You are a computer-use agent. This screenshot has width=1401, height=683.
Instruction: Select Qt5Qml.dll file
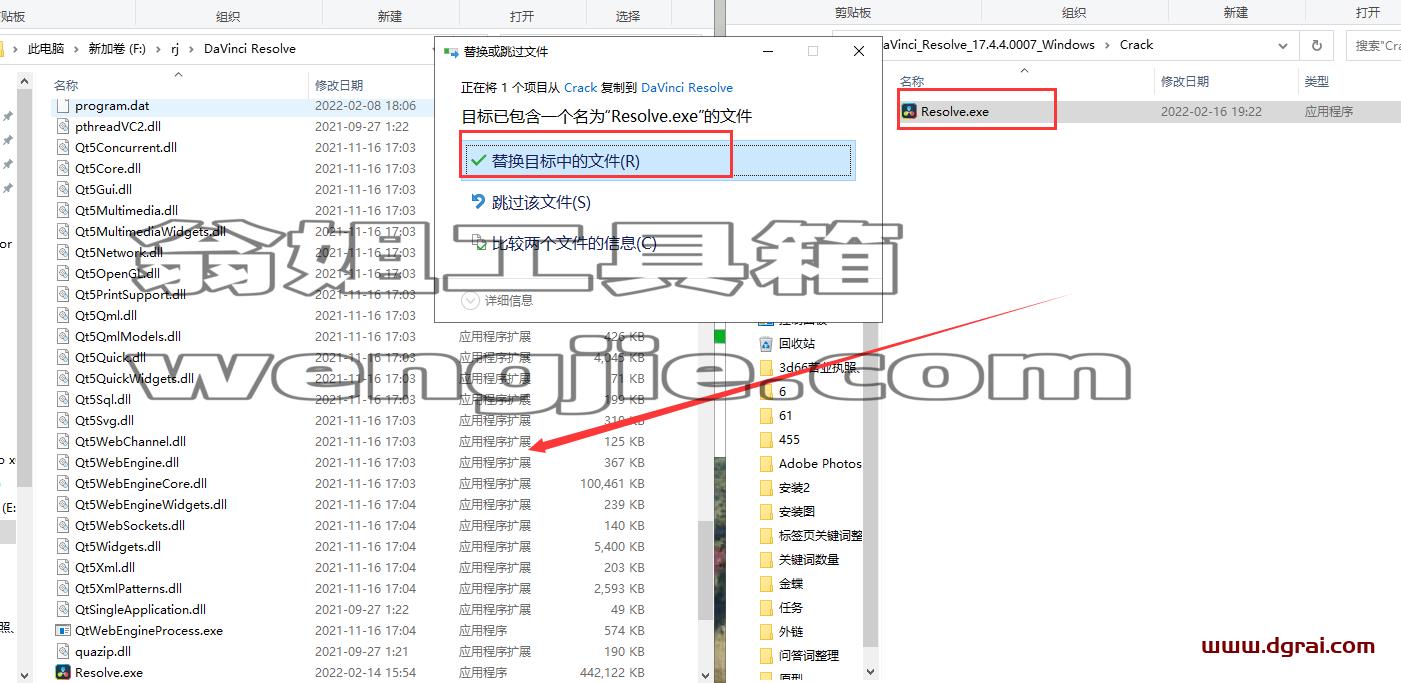pos(105,316)
